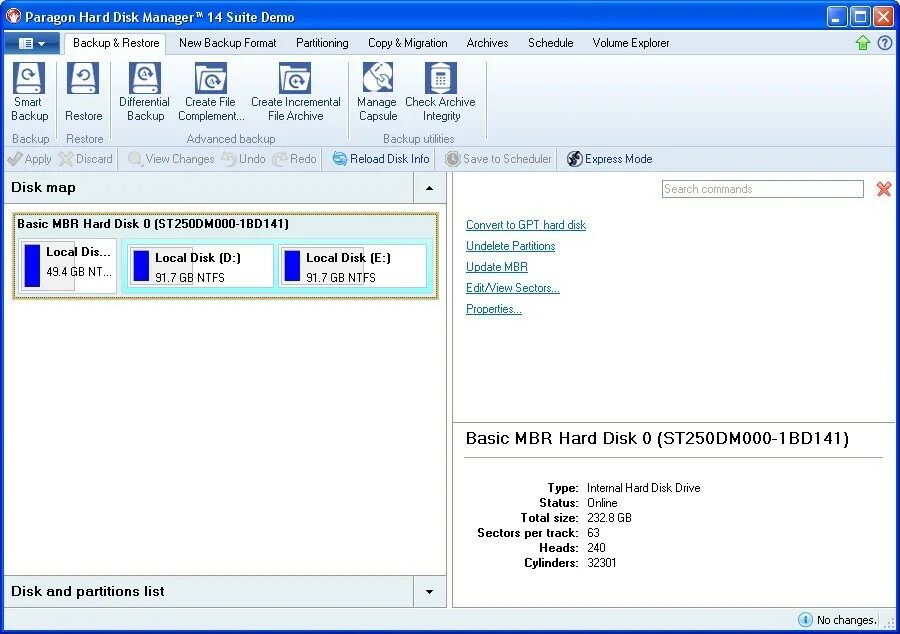Open Edit/View Sectors link
This screenshot has width=900, height=634.
[513, 288]
